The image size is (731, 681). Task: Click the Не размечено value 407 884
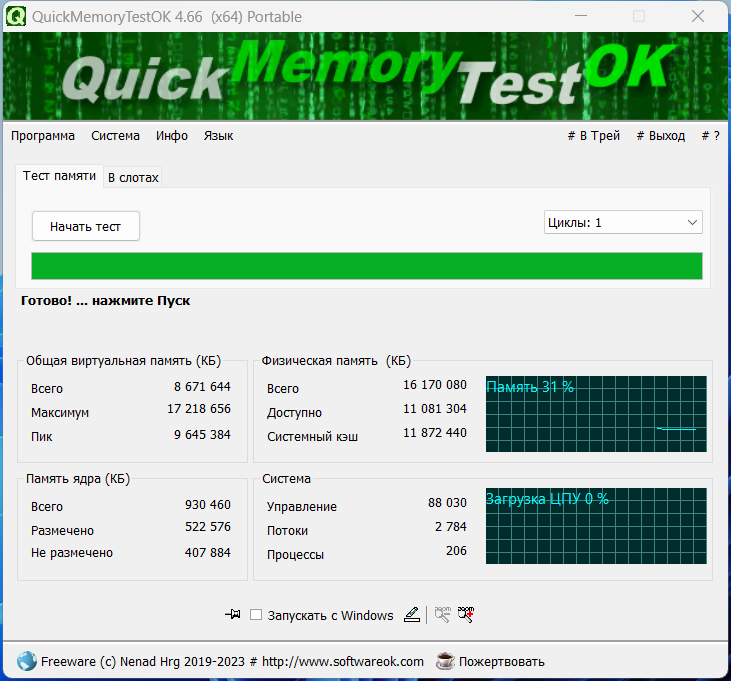(207, 552)
